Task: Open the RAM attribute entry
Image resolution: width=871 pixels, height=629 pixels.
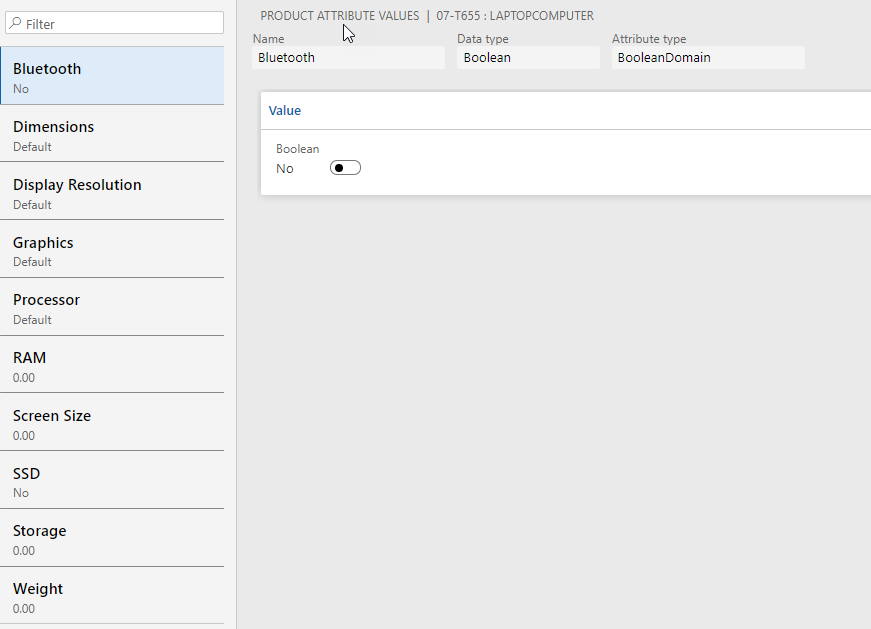Action: click(x=111, y=366)
